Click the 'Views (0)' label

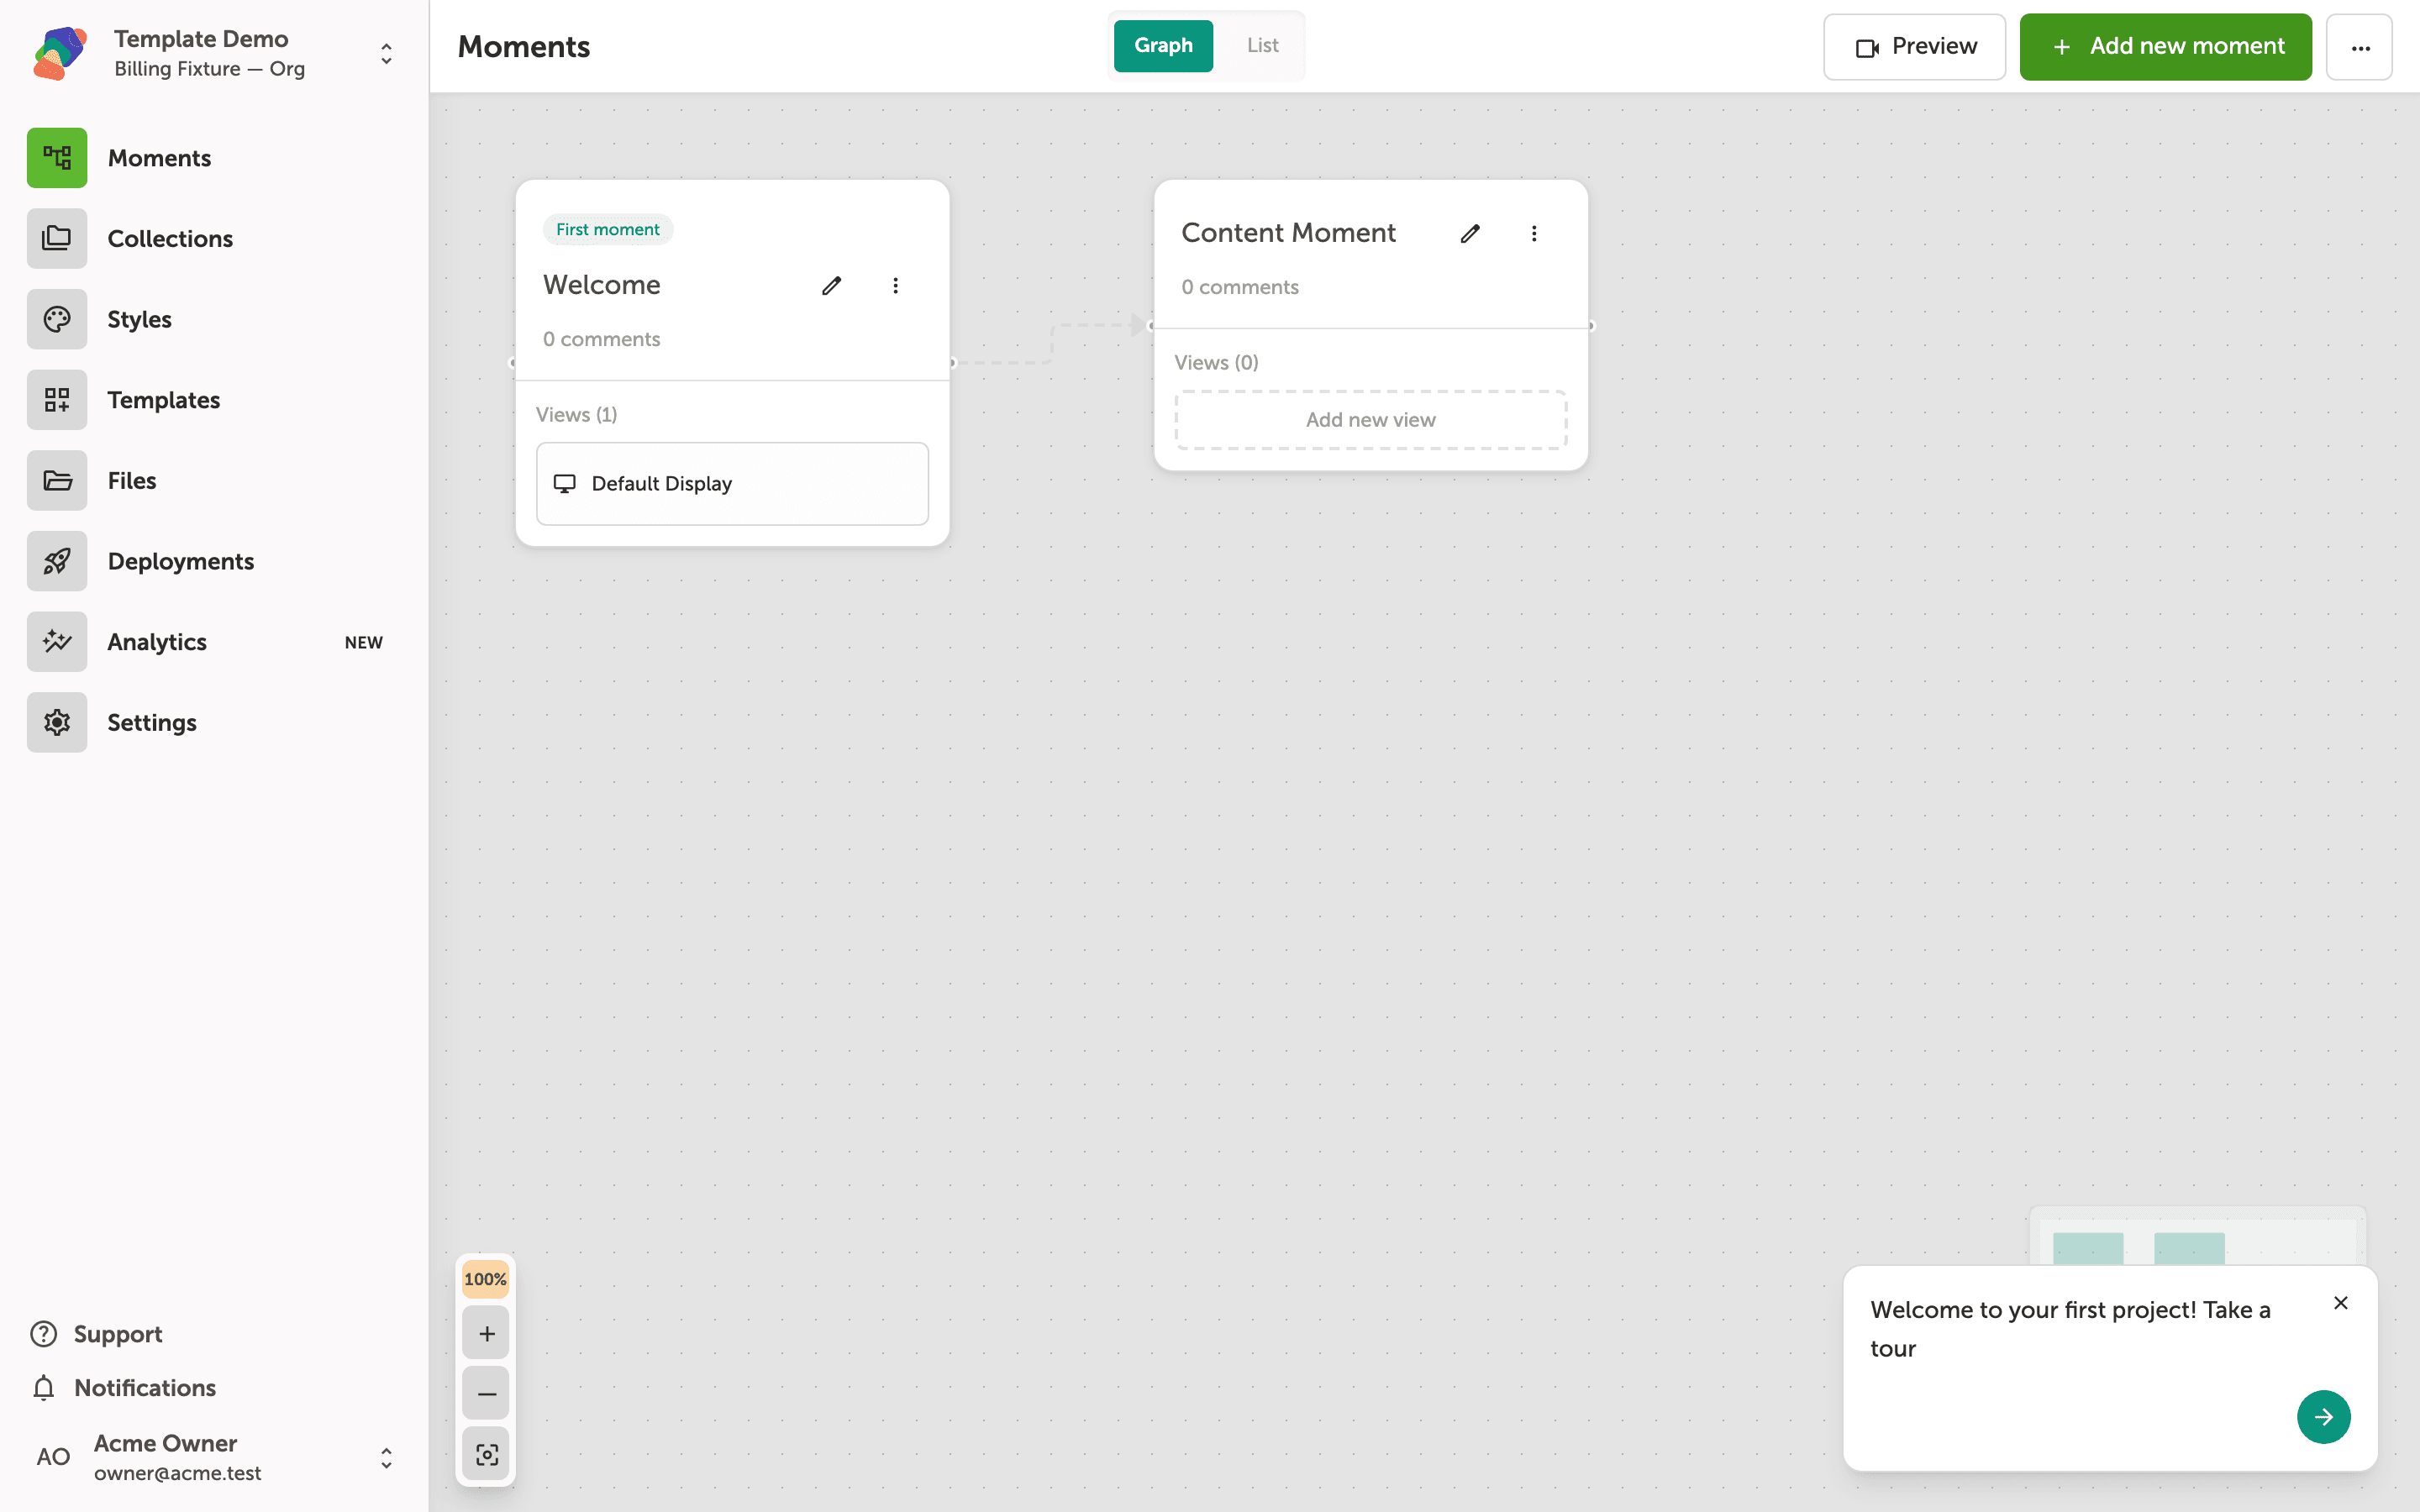click(x=1216, y=362)
